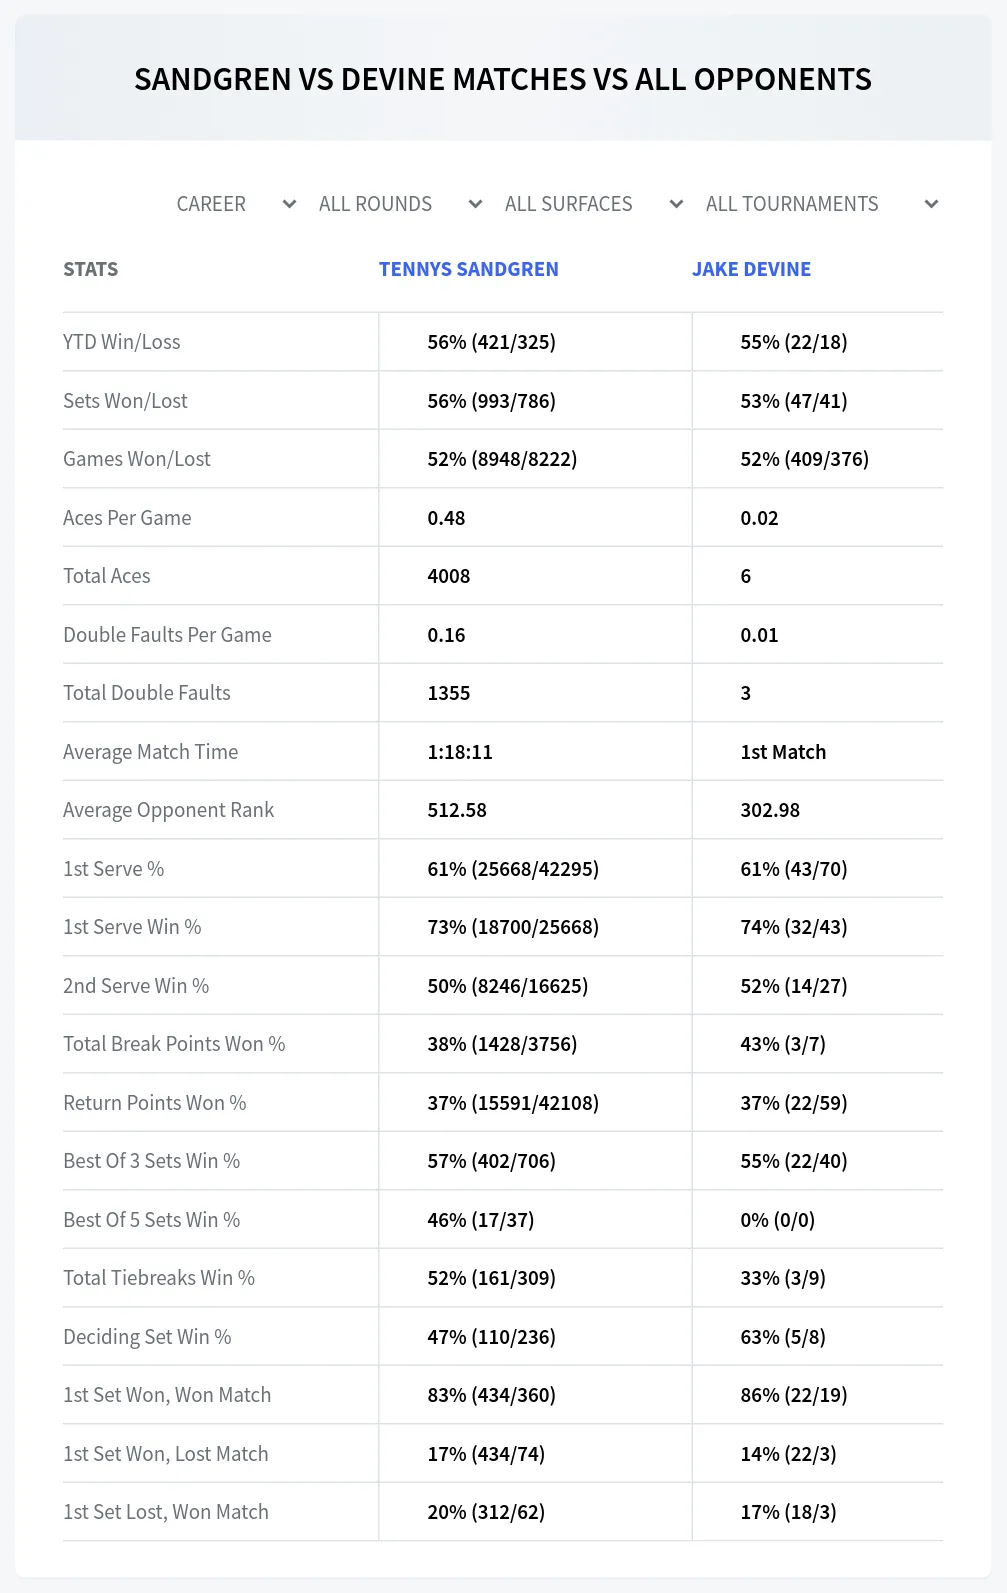Open the CAREER dropdown

click(x=236, y=204)
